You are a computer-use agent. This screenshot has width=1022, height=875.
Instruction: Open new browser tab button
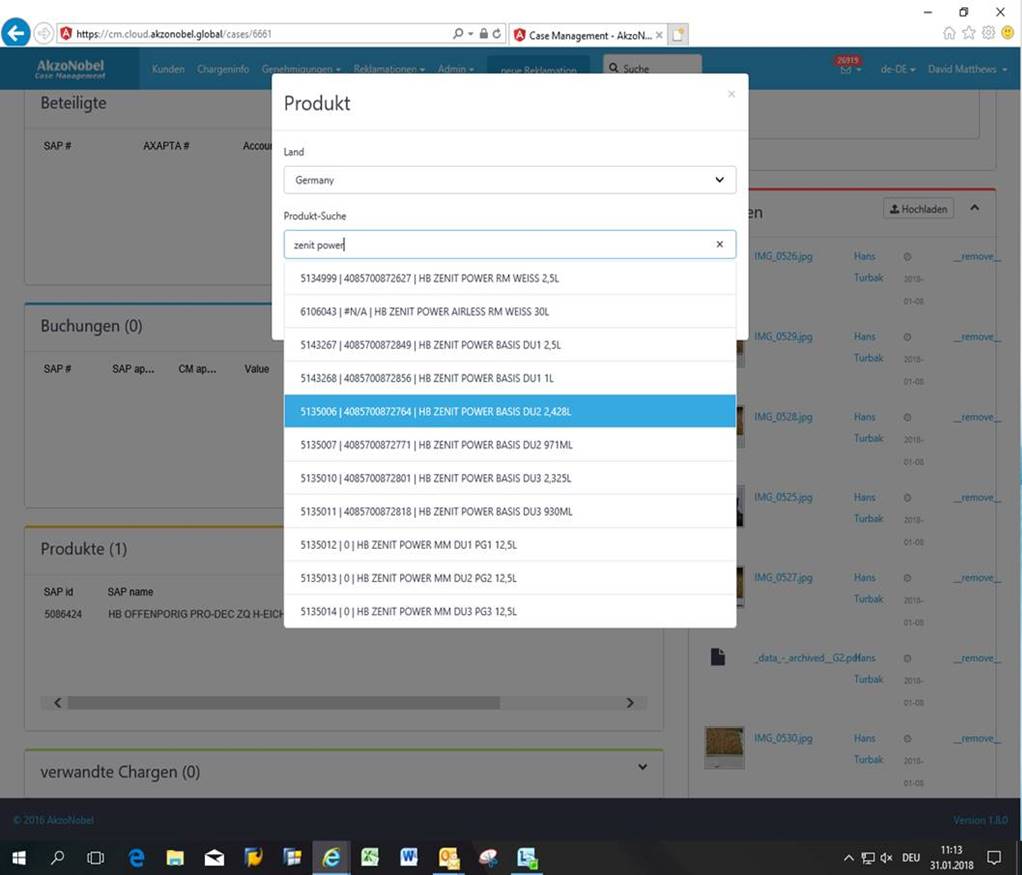[679, 35]
